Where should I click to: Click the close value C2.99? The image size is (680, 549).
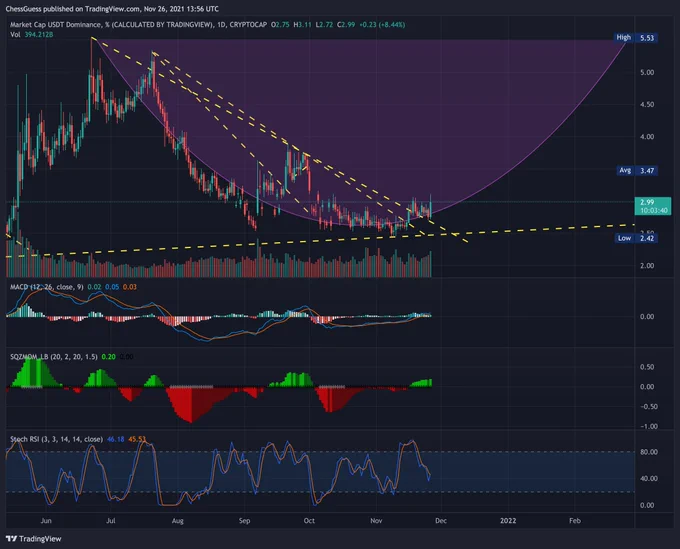[346, 25]
